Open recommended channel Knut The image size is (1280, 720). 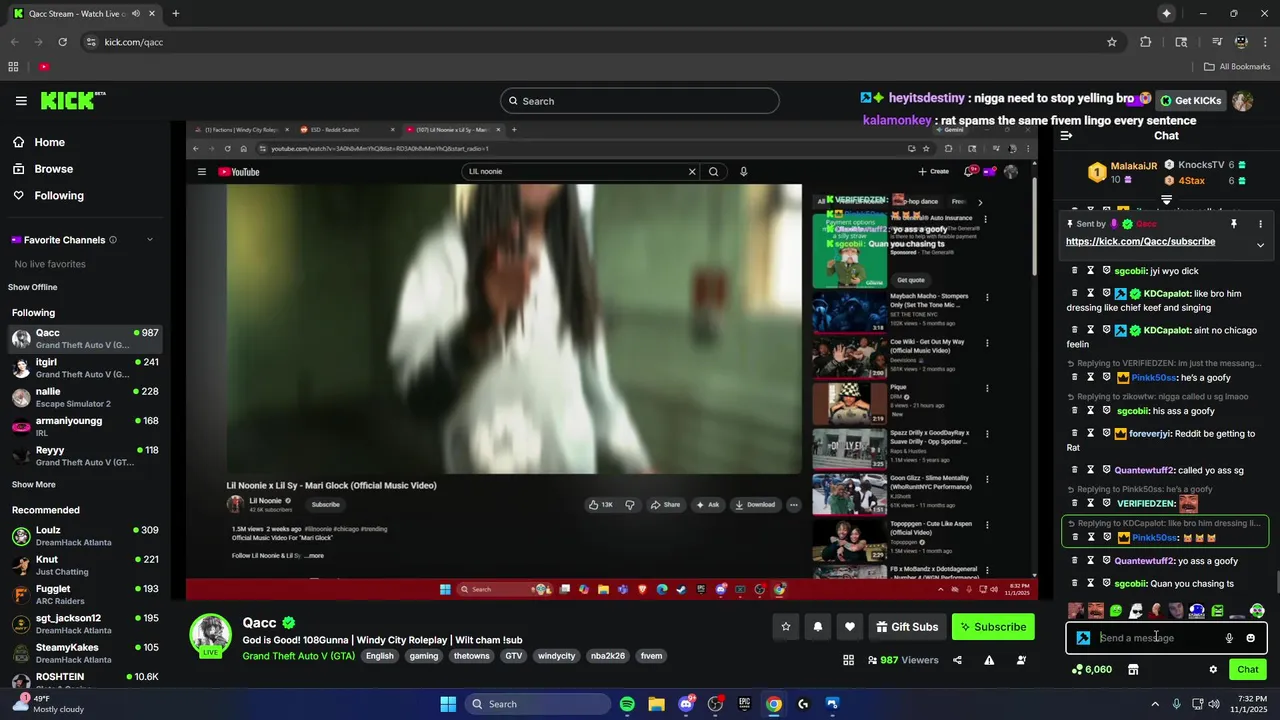point(85,565)
